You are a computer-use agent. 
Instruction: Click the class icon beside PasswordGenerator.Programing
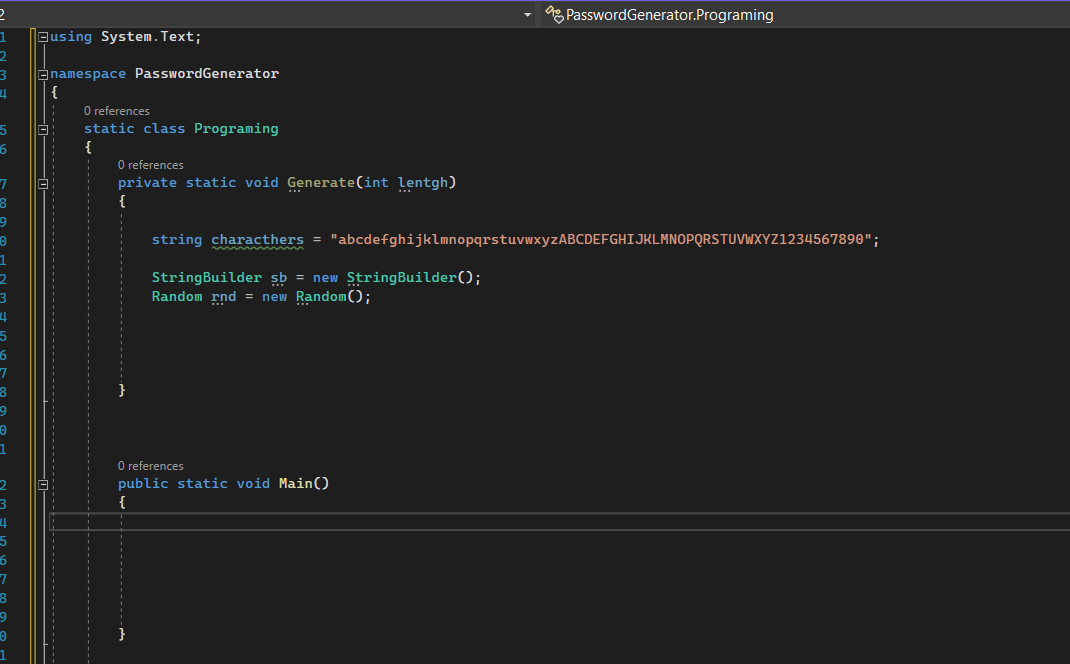[554, 14]
